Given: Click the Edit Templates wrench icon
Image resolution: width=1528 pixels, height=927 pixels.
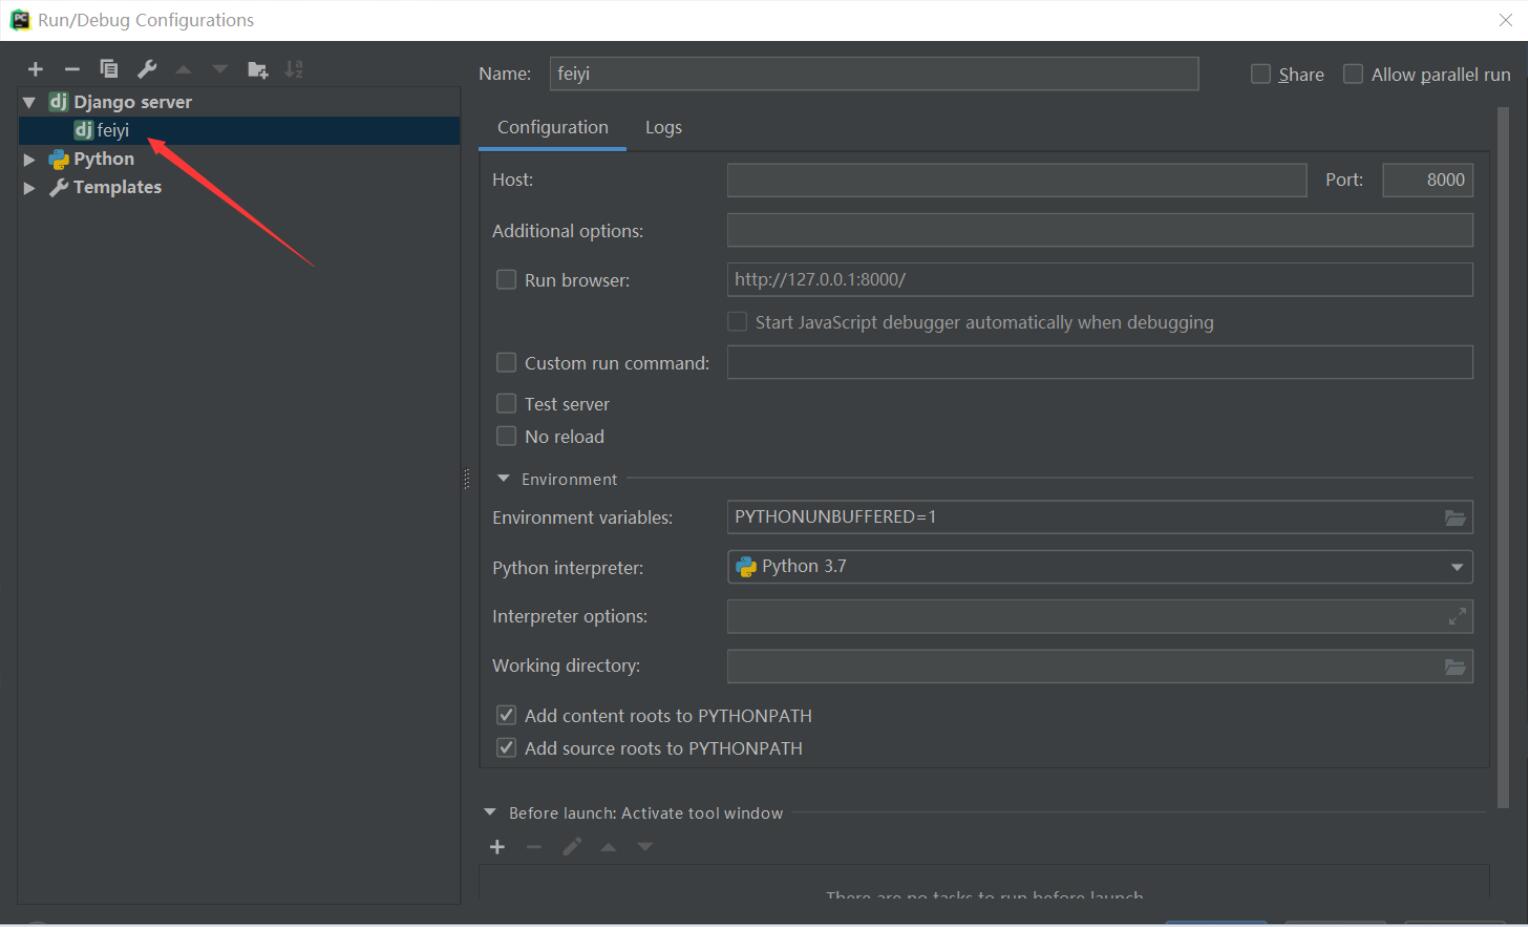Looking at the screenshot, I should click(x=147, y=69).
